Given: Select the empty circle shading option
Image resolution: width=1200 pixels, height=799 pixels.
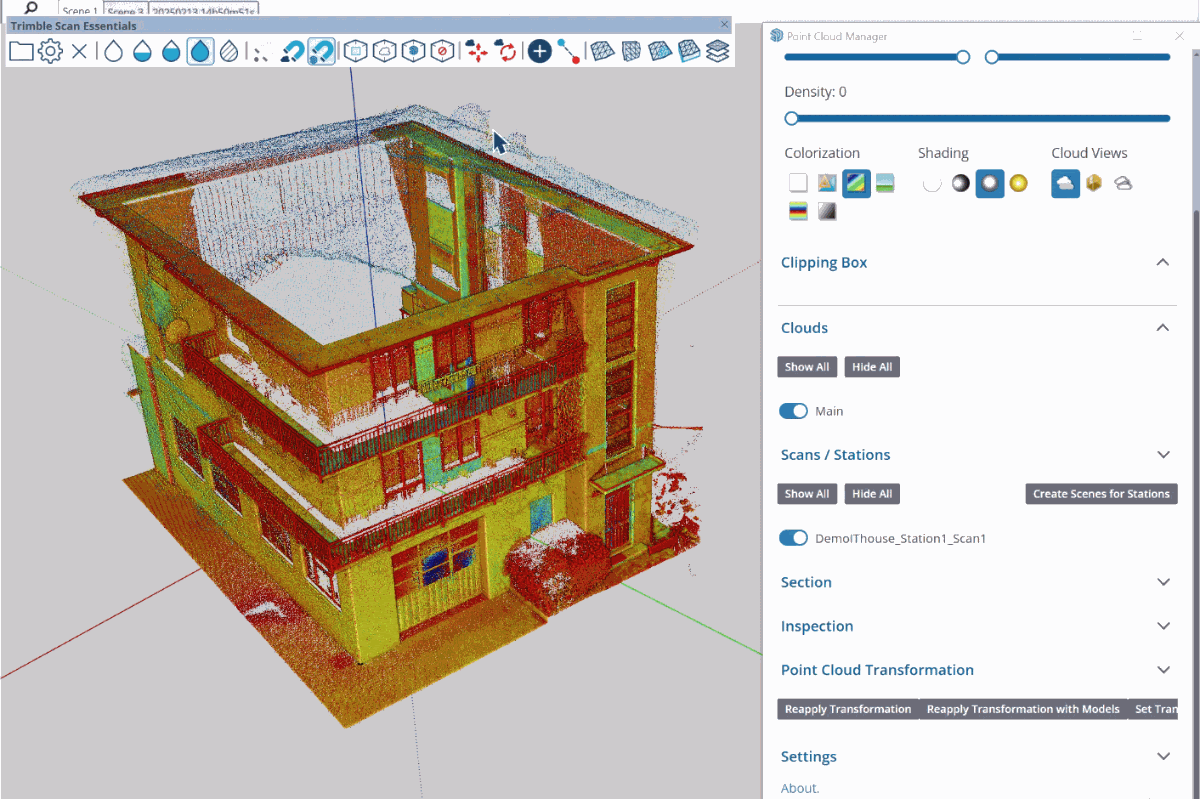Looking at the screenshot, I should (932, 183).
